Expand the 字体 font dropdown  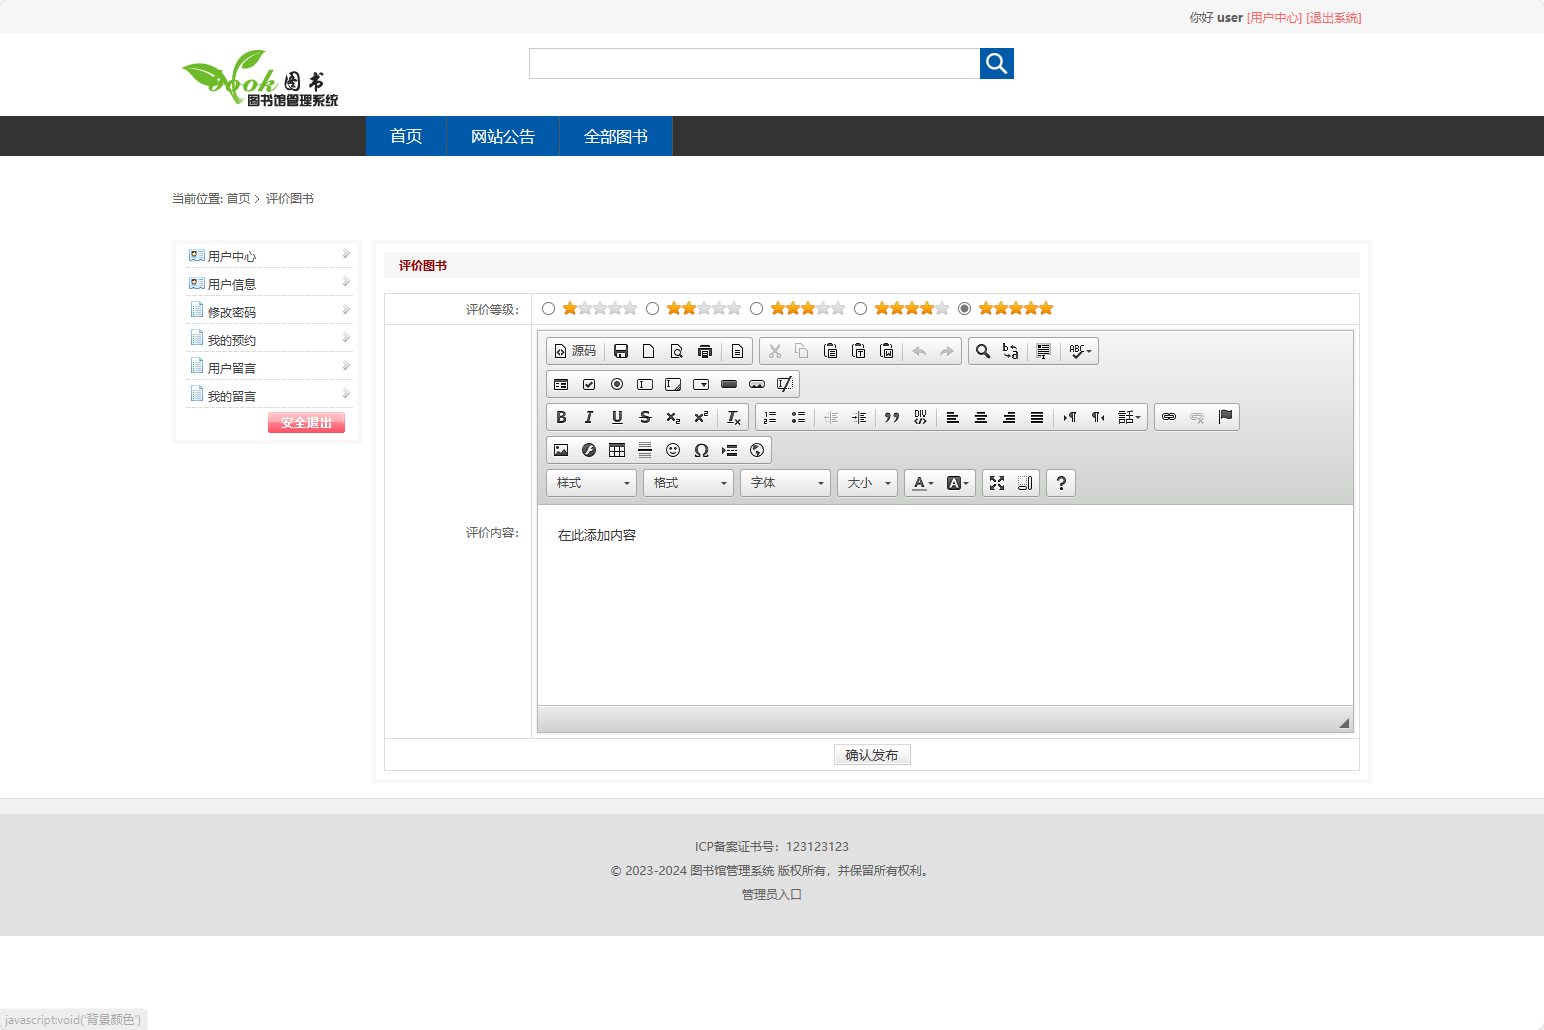[786, 483]
